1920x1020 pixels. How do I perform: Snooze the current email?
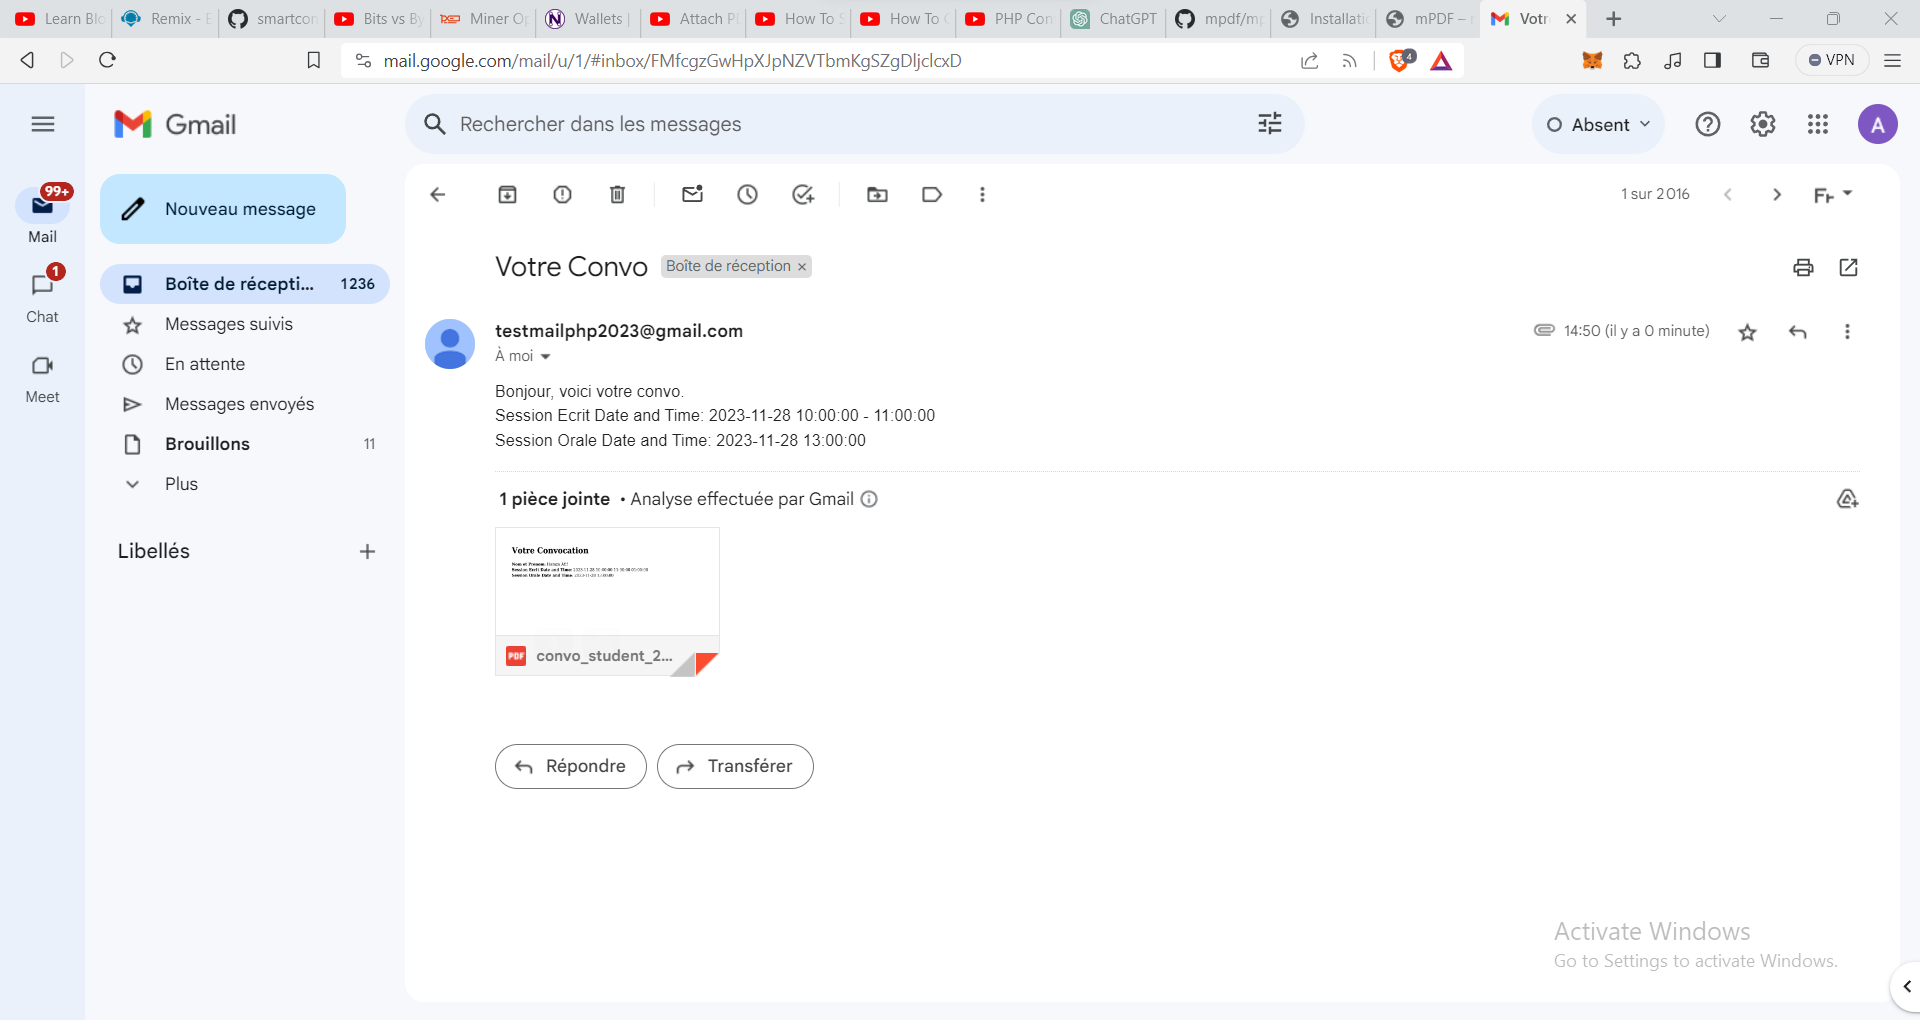pyautogui.click(x=748, y=195)
